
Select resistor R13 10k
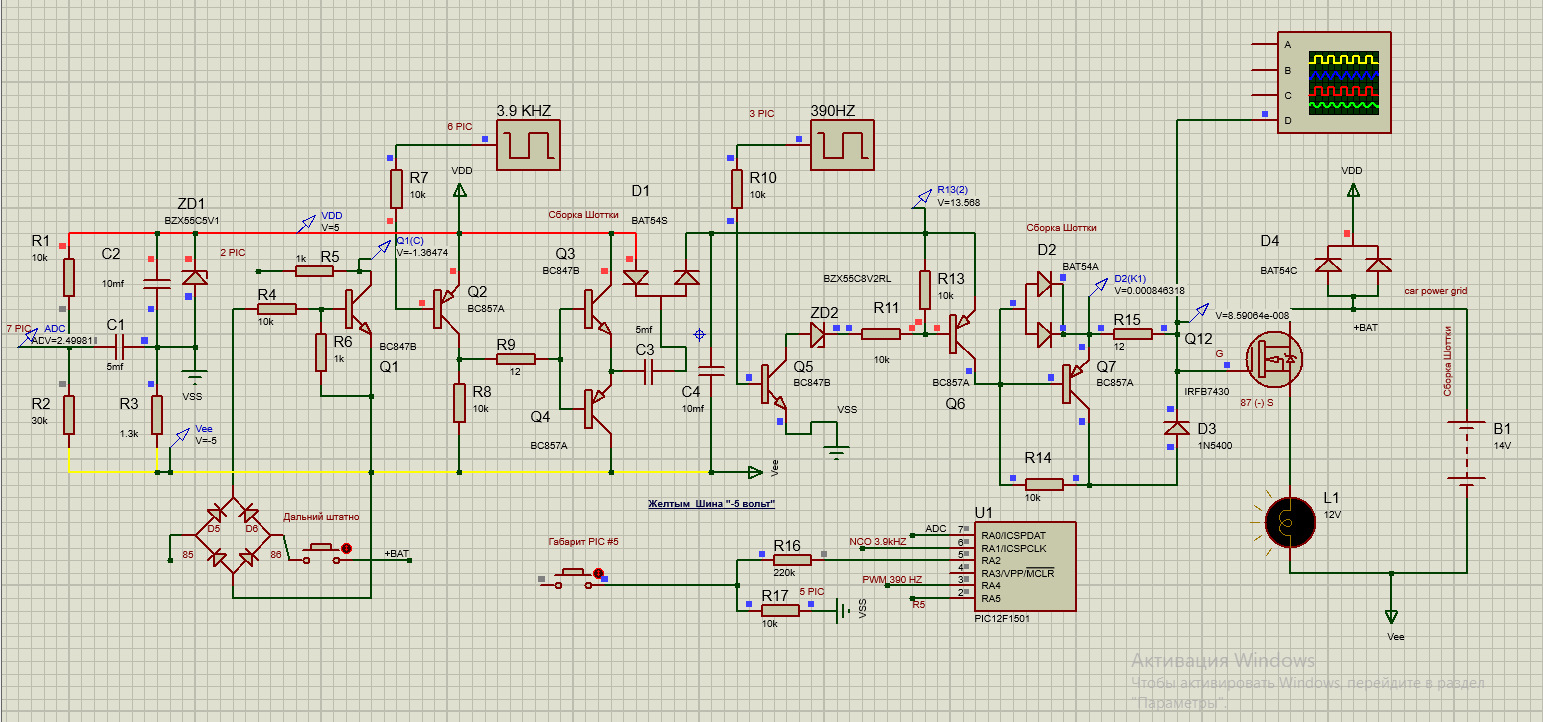click(x=925, y=288)
